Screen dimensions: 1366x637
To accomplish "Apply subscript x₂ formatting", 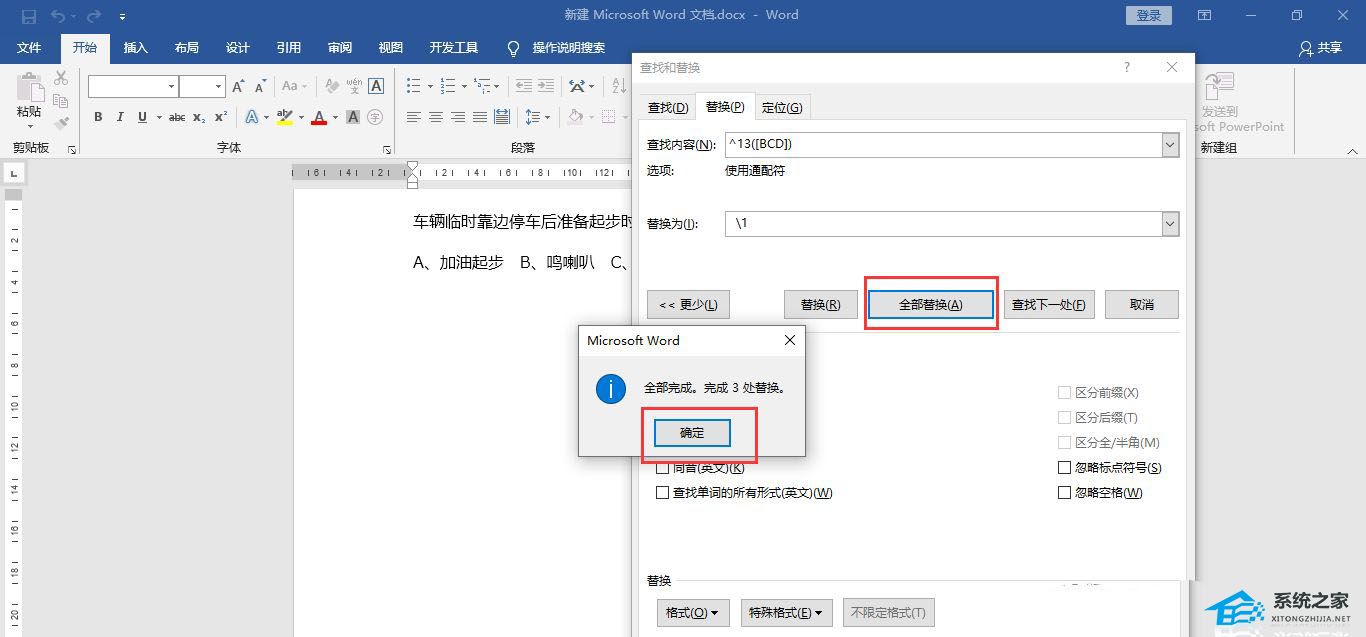I will 199,117.
